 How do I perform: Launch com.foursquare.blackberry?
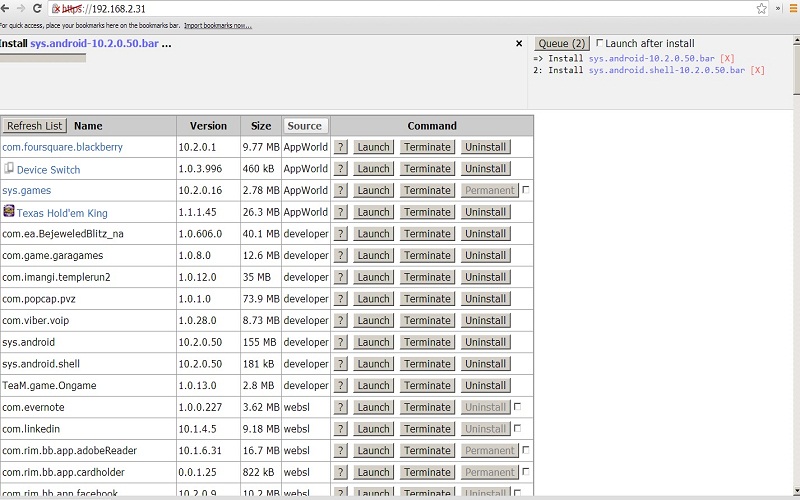[373, 147]
